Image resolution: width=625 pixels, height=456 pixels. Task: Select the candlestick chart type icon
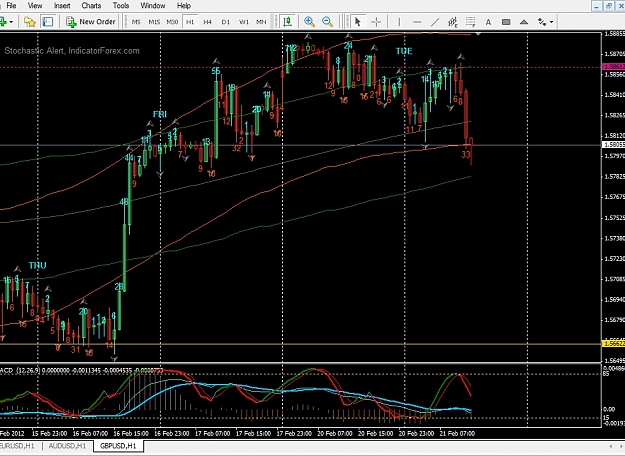pos(287,22)
